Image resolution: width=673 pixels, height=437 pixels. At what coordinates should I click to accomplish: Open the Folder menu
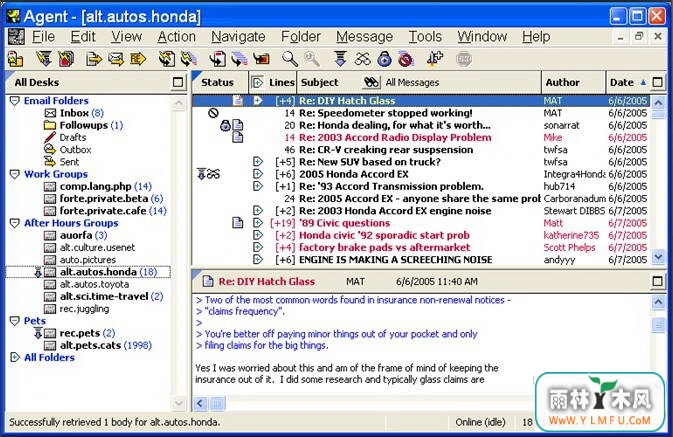301,37
